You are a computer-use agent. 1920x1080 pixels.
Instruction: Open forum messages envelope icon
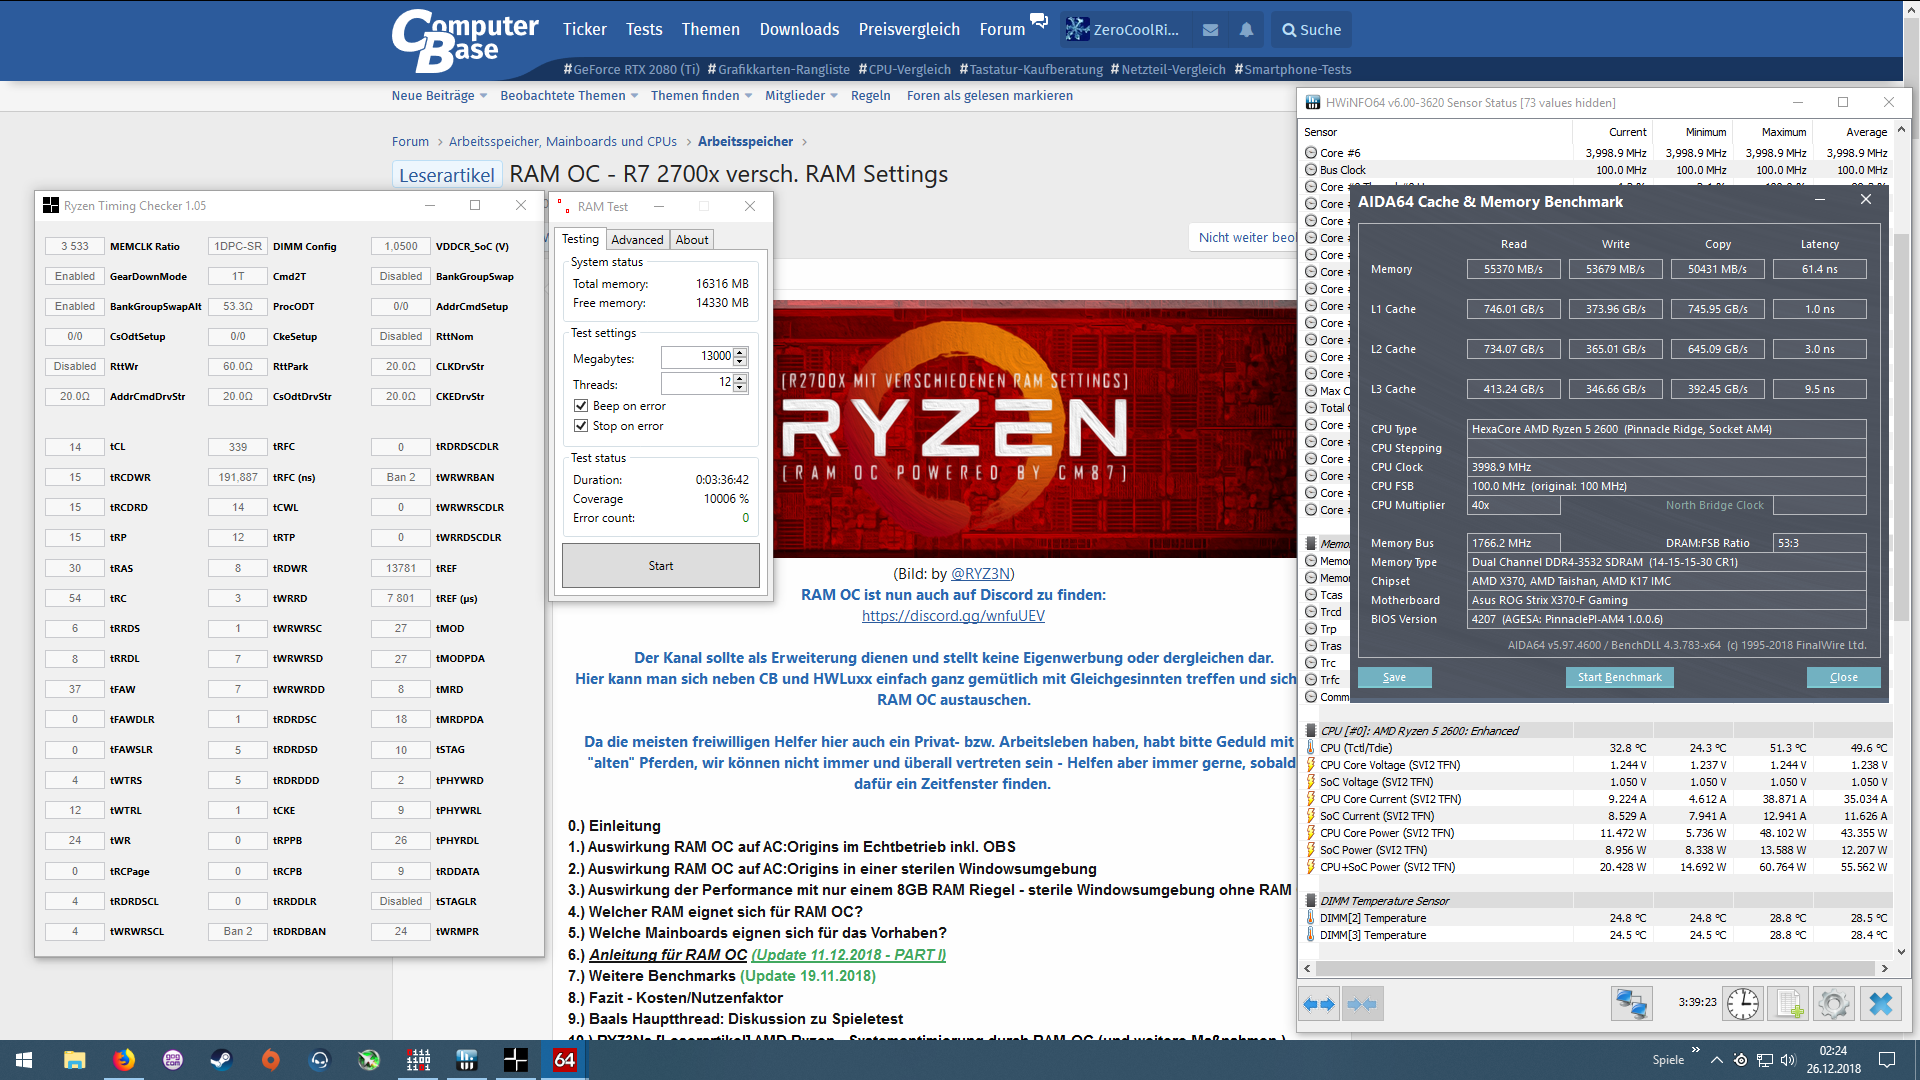[x=1210, y=30]
